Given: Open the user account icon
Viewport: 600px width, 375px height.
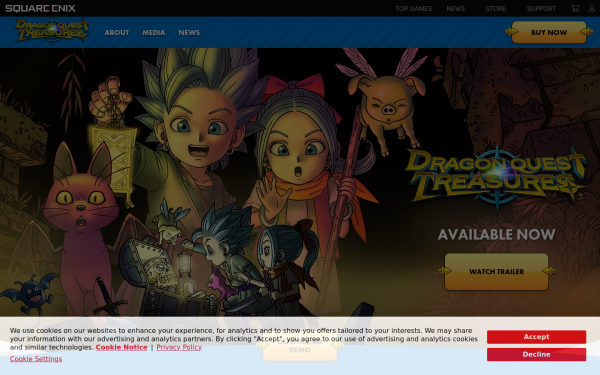Looking at the screenshot, I should point(592,8).
